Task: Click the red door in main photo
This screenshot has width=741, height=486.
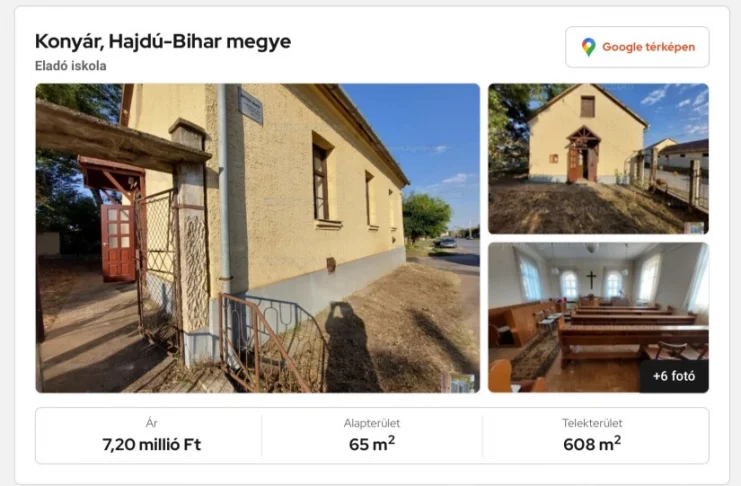Action: (x=117, y=243)
